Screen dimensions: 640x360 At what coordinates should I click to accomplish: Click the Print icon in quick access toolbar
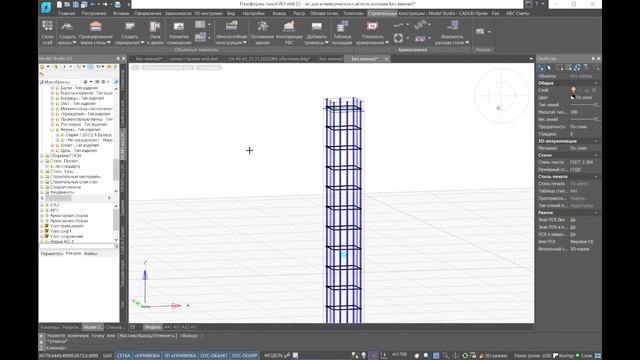pyautogui.click(x=118, y=4)
